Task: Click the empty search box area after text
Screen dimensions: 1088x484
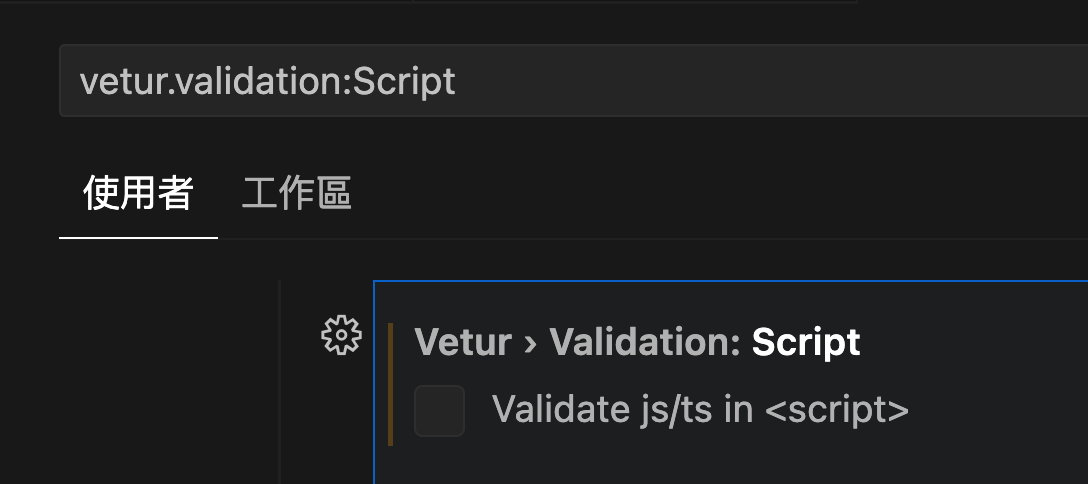Action: [800, 80]
